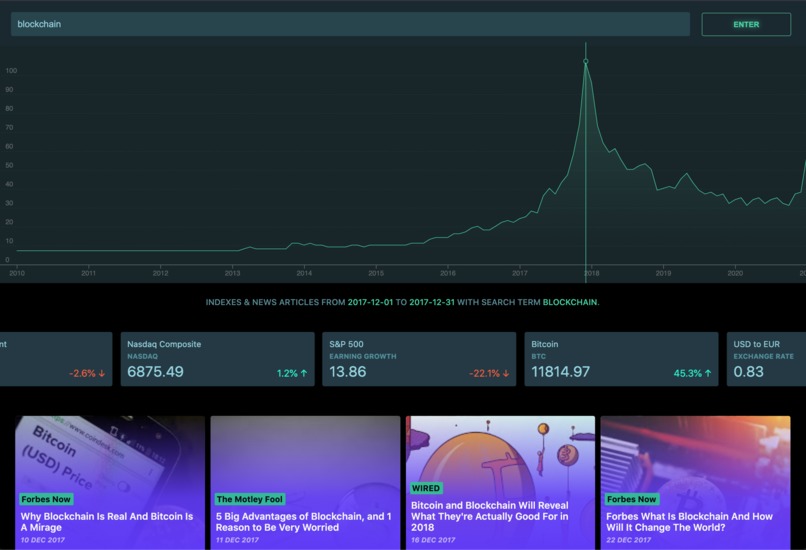Open WIRED article Bitcoin and Blockchain Will Reveal

pos(500,483)
